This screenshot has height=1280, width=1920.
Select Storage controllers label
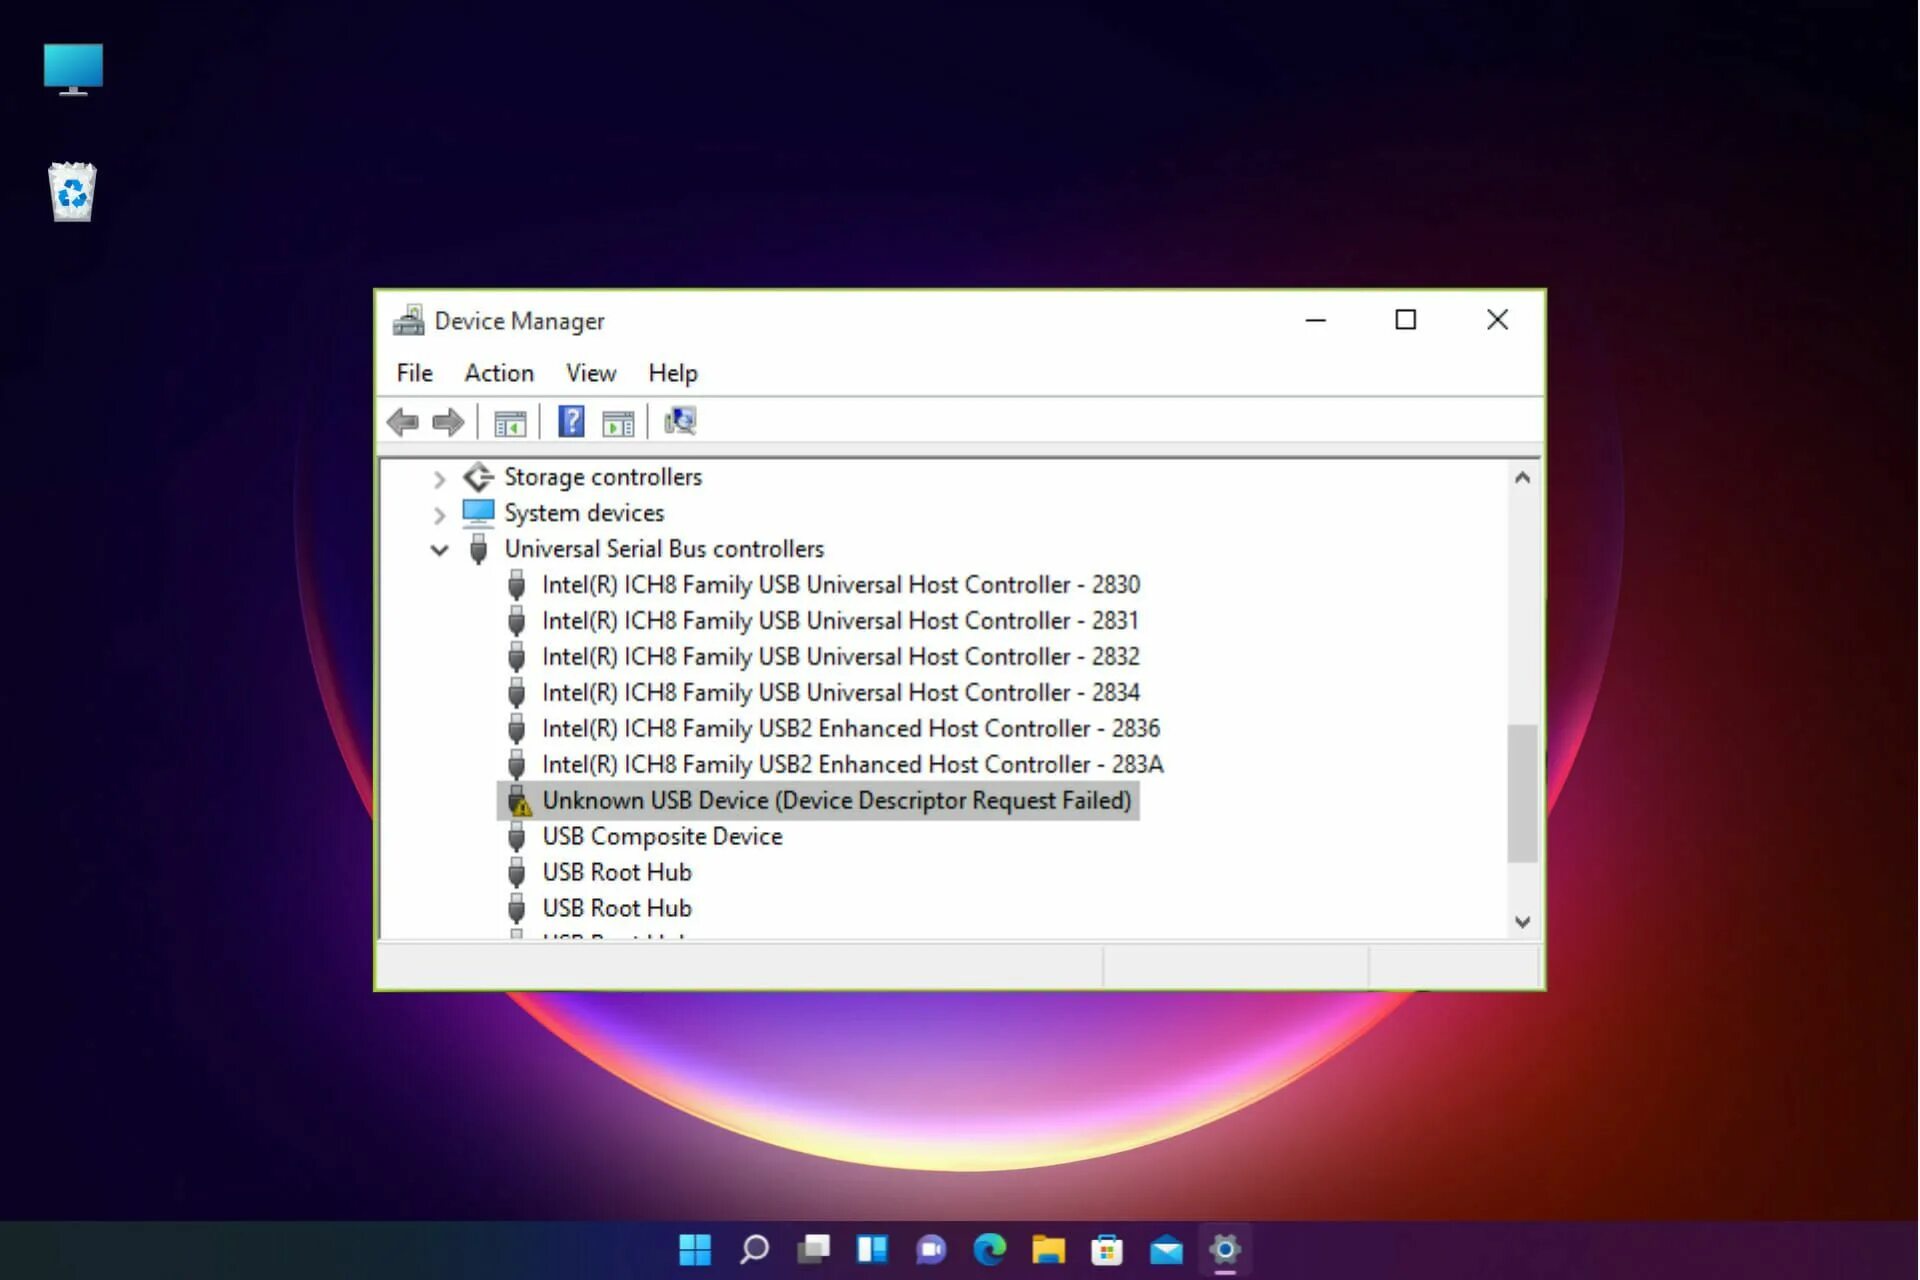[603, 477]
